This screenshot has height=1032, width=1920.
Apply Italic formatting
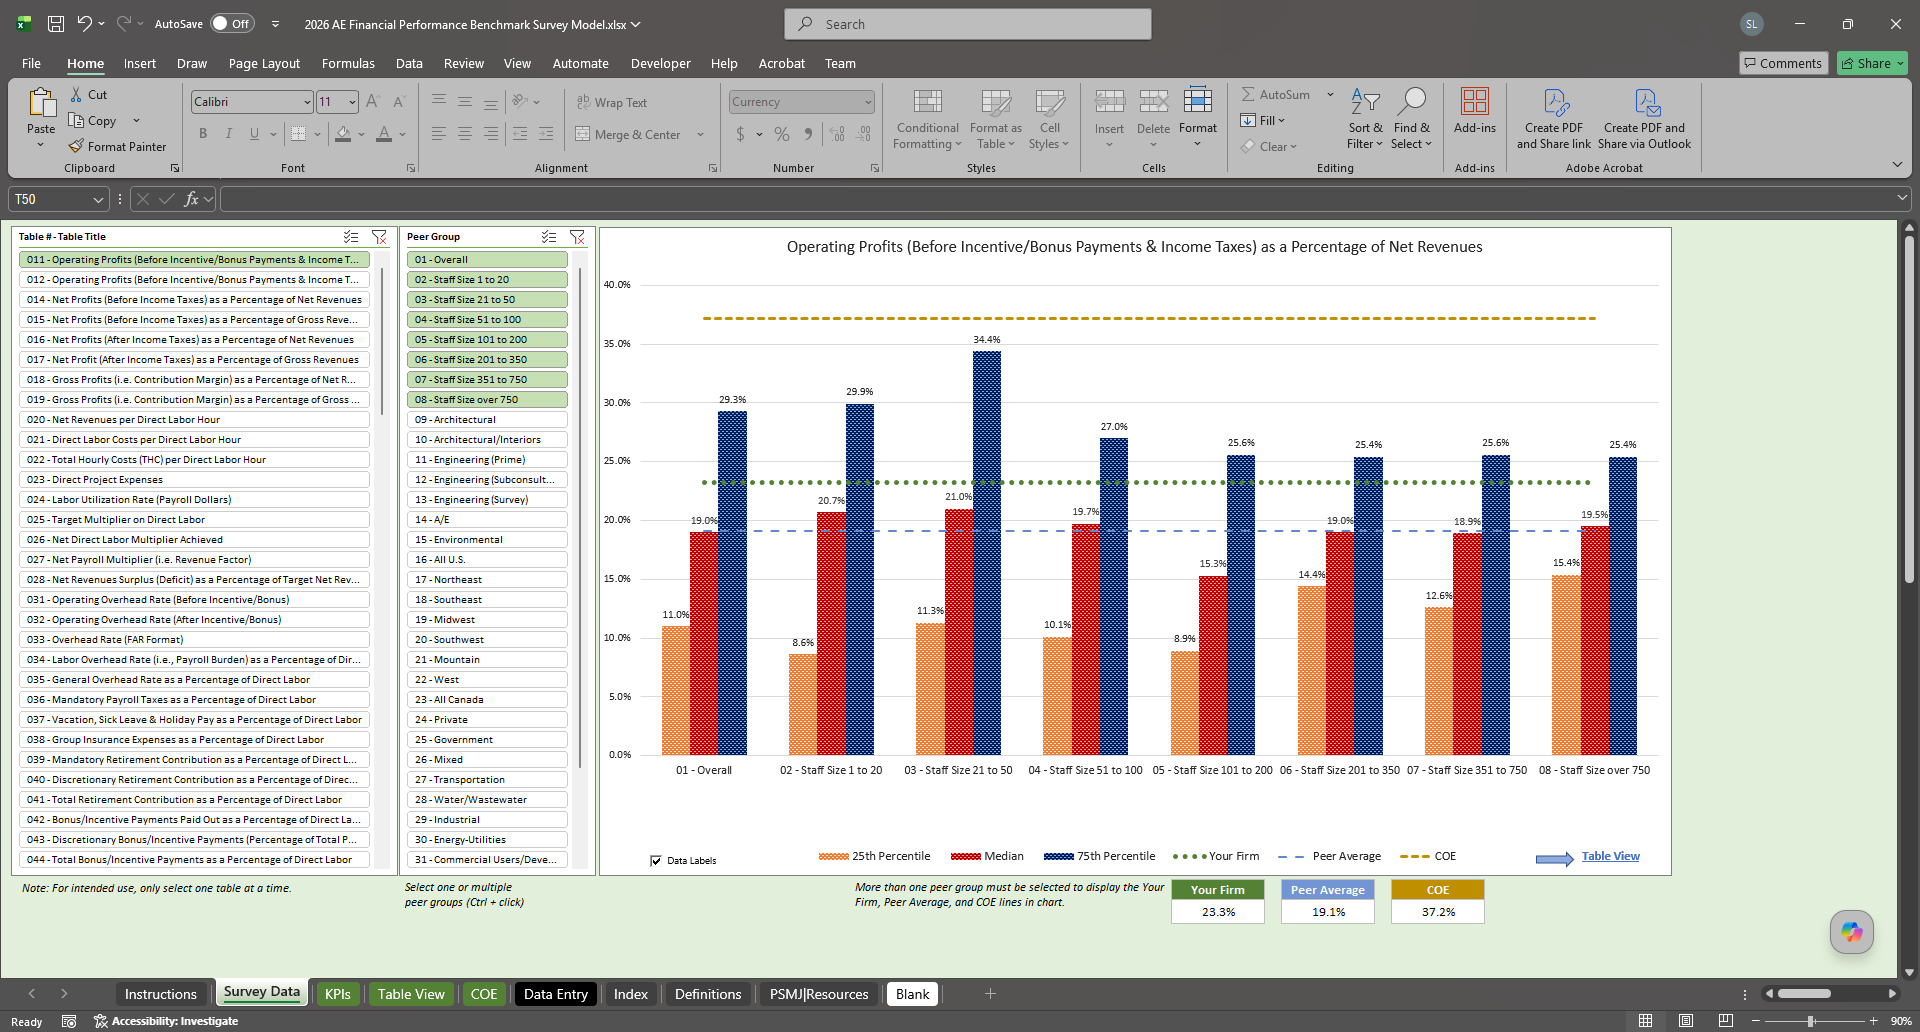[228, 134]
